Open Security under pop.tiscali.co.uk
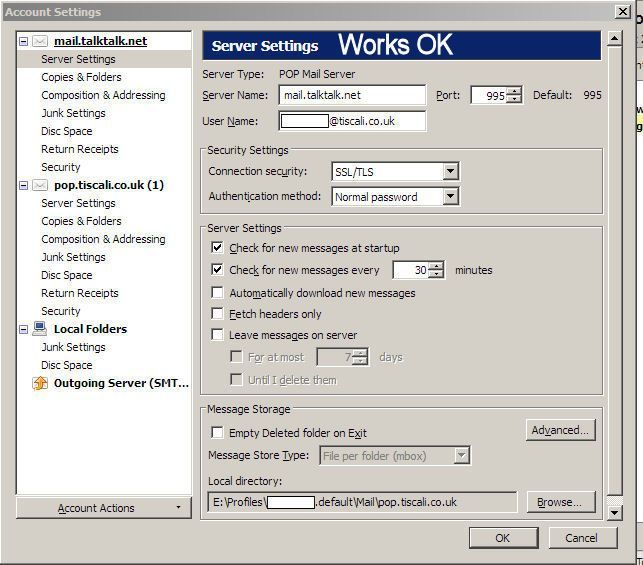This screenshot has height=565, width=643. click(x=61, y=312)
